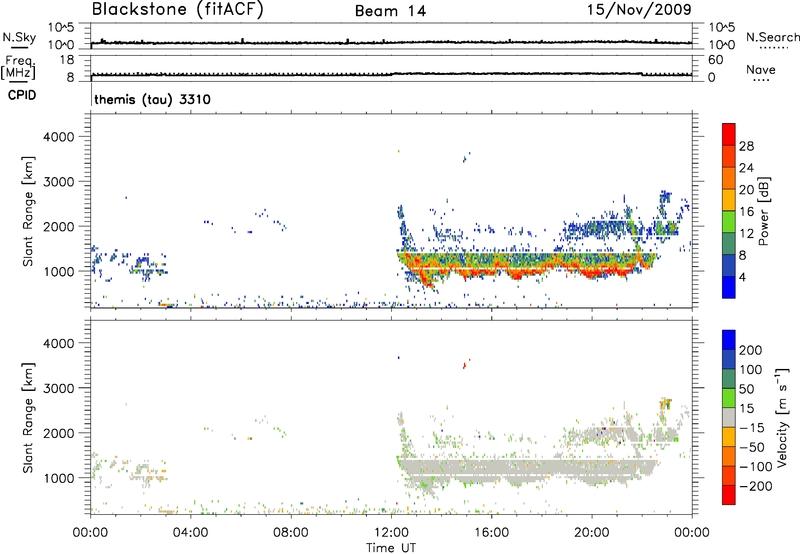Viewport: 800px width, 554px height.
Task: Click the '16' tick on the Power scale
Action: [x=746, y=212]
